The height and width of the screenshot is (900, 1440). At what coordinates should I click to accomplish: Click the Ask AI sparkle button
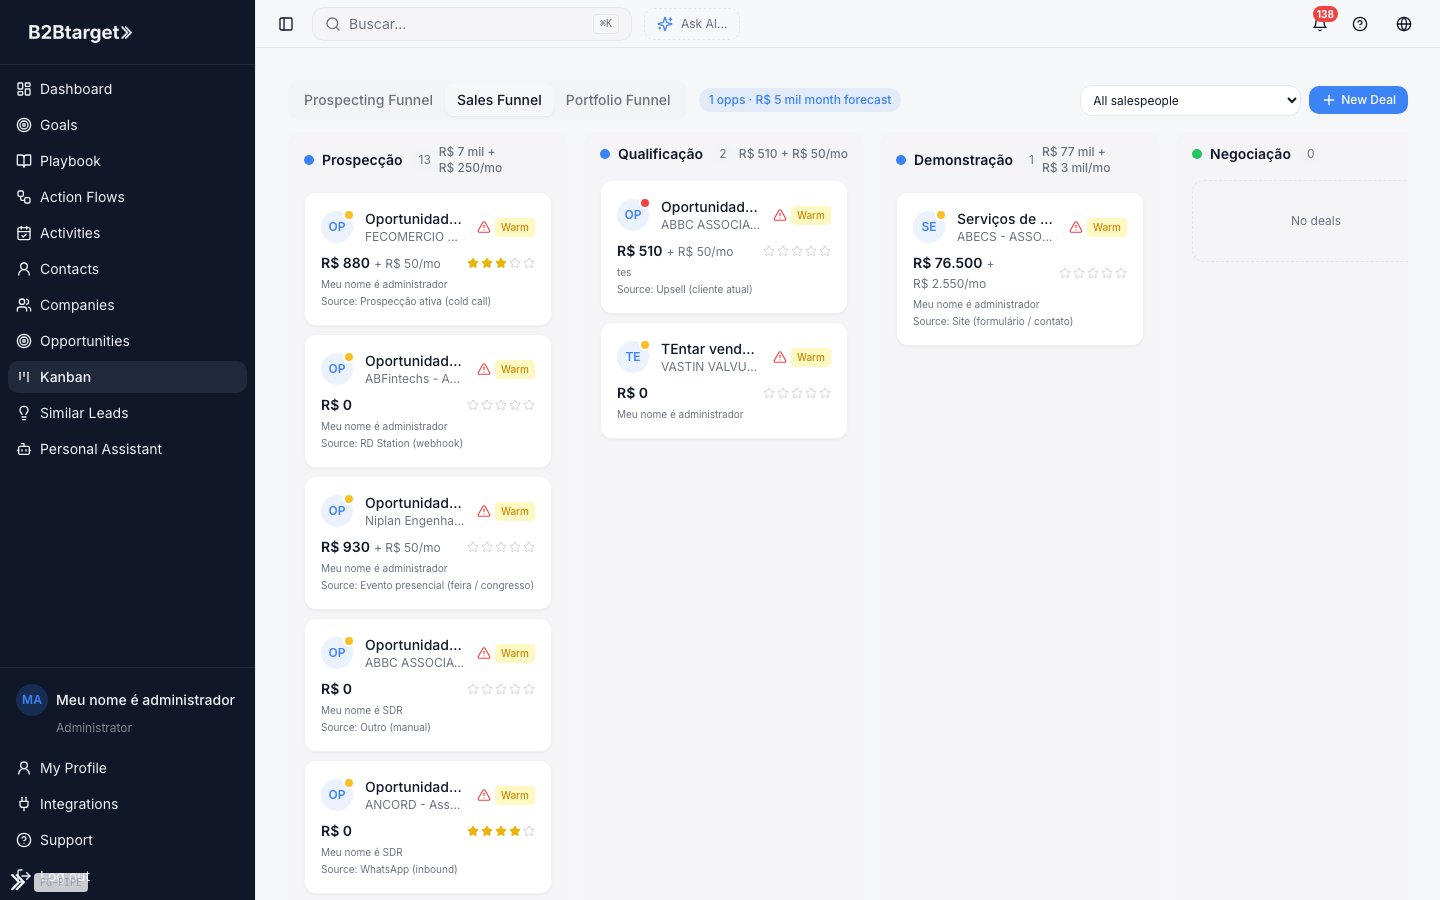(692, 24)
